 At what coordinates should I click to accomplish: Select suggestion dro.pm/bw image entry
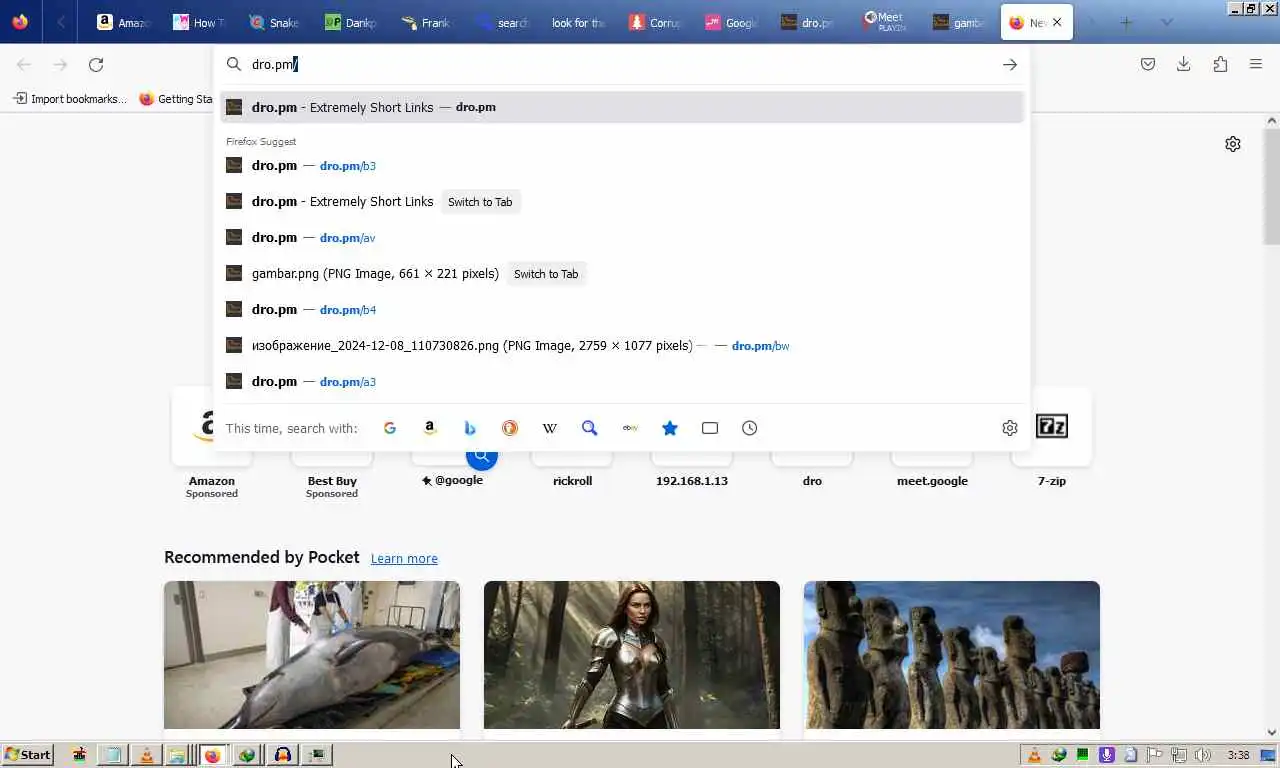coord(622,346)
